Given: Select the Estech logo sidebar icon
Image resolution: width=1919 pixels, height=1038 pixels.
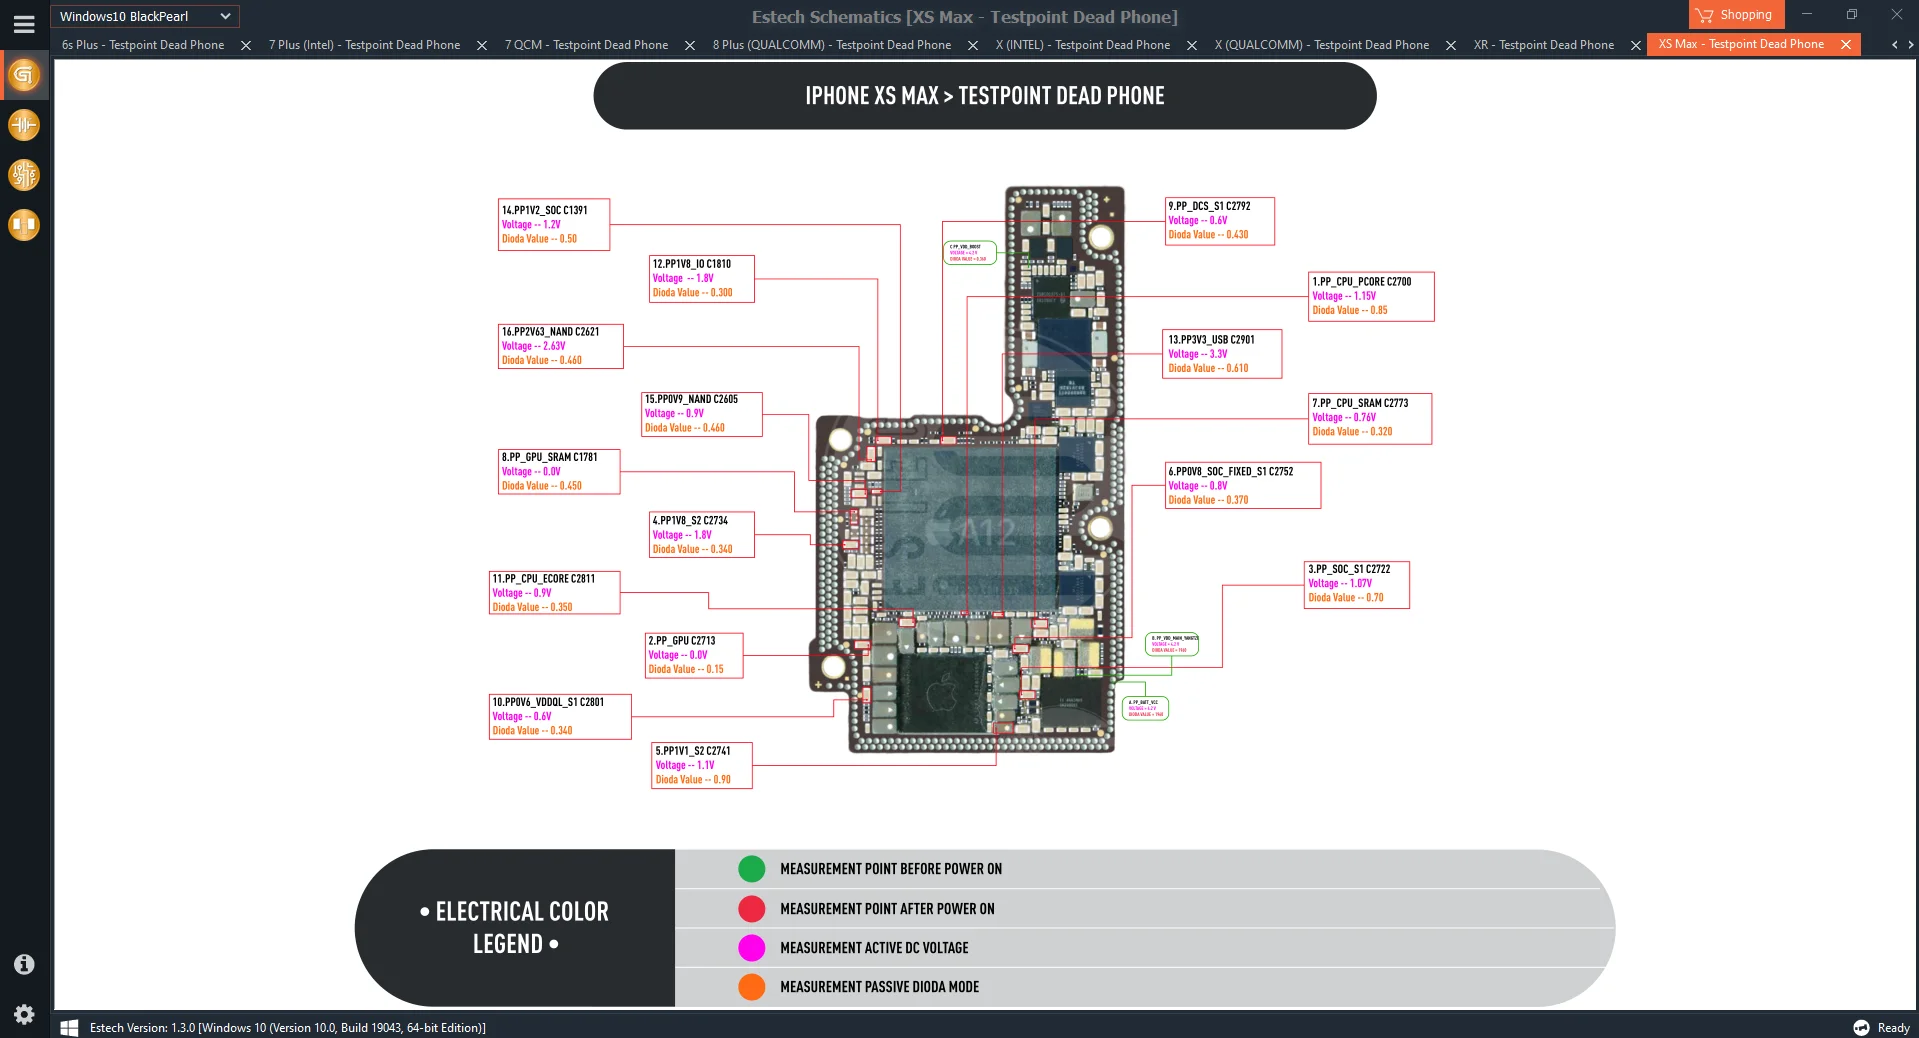Looking at the screenshot, I should (24, 75).
